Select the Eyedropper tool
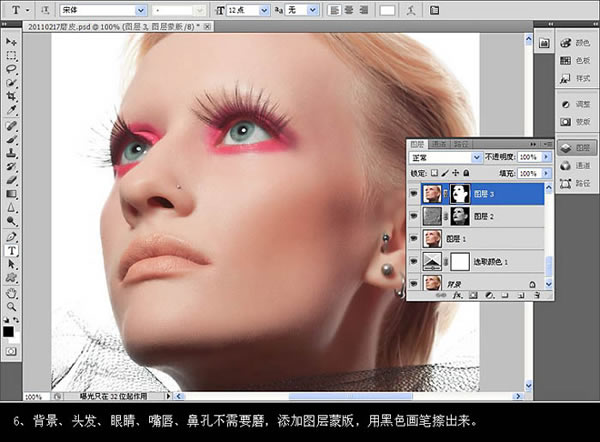The image size is (600, 442). pyautogui.click(x=11, y=110)
